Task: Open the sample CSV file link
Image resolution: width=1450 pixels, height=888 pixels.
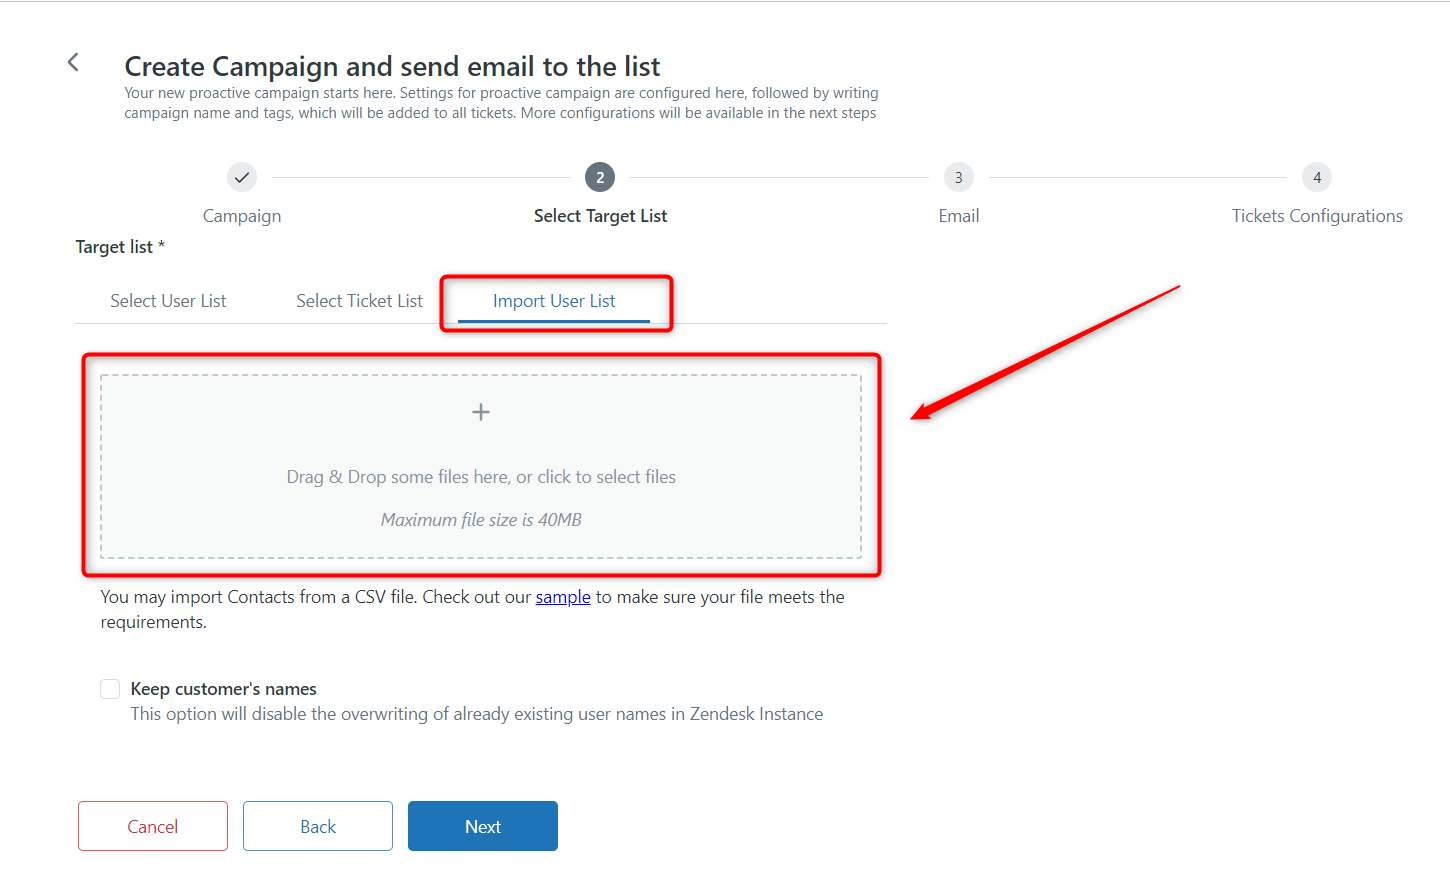Action: pos(562,597)
